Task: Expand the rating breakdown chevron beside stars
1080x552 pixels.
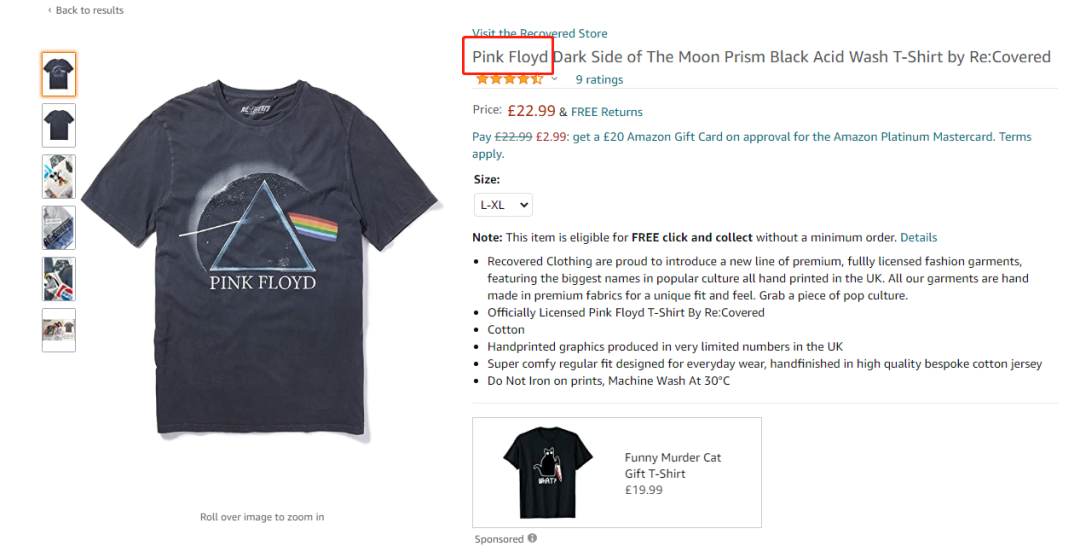Action: pos(555,79)
